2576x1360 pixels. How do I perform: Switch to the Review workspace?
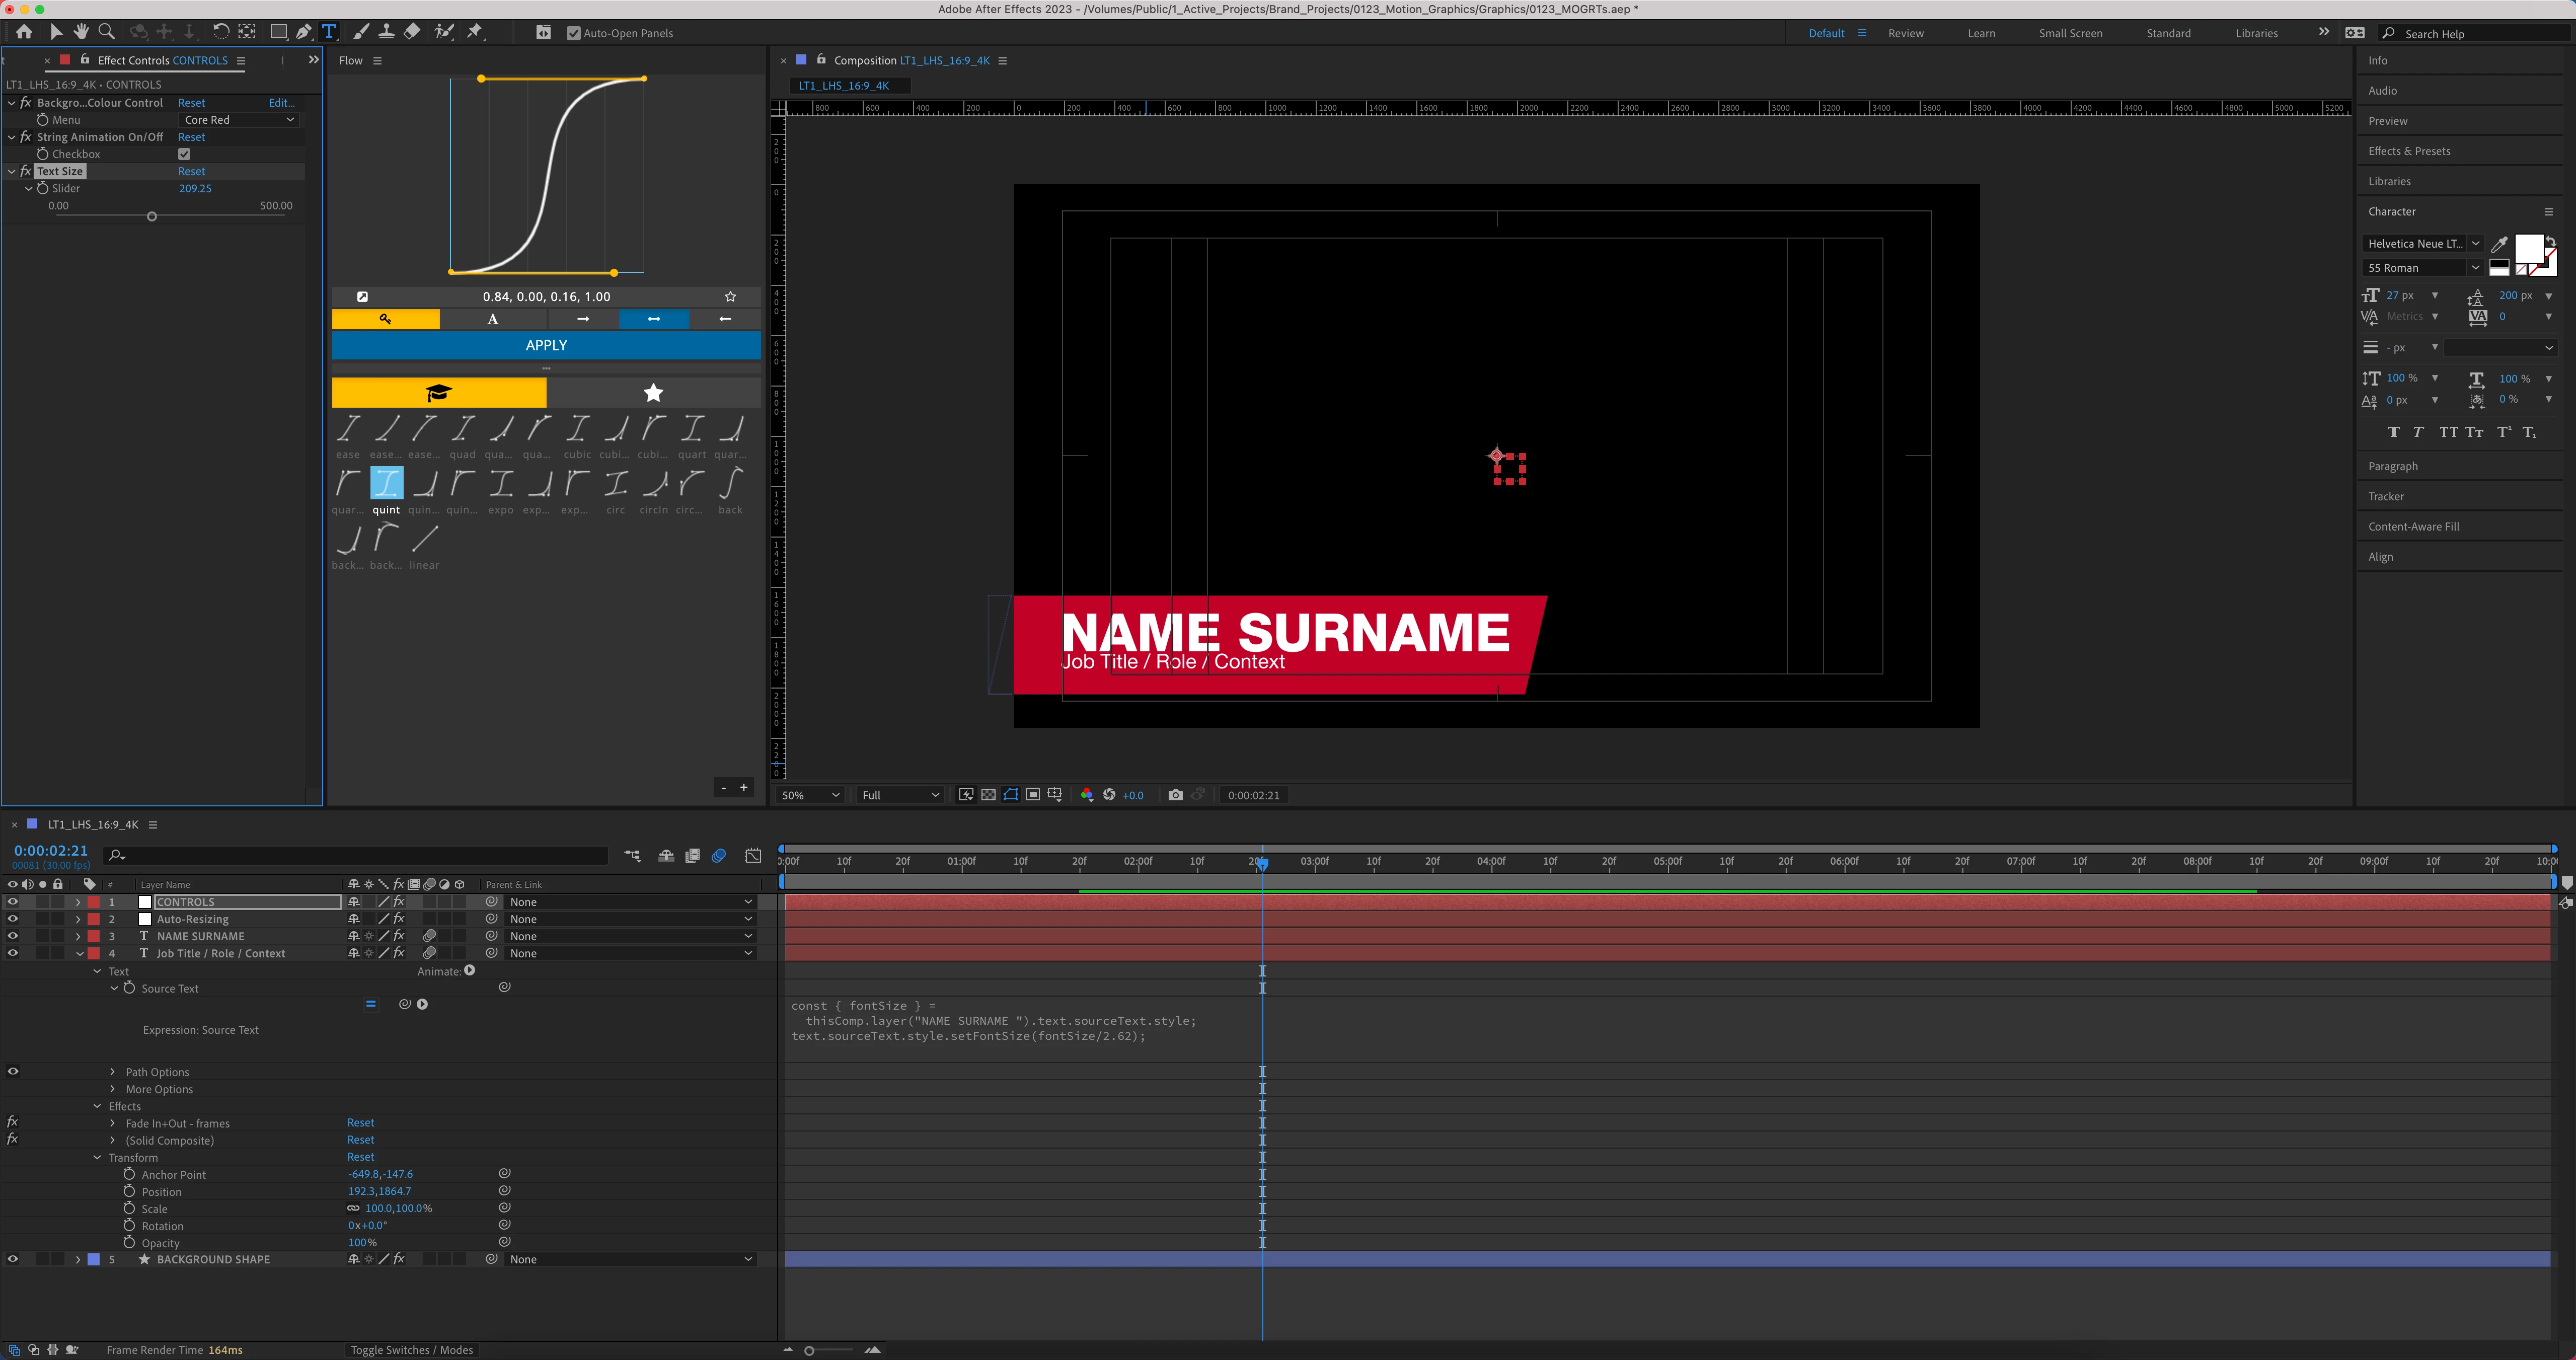tap(1905, 33)
